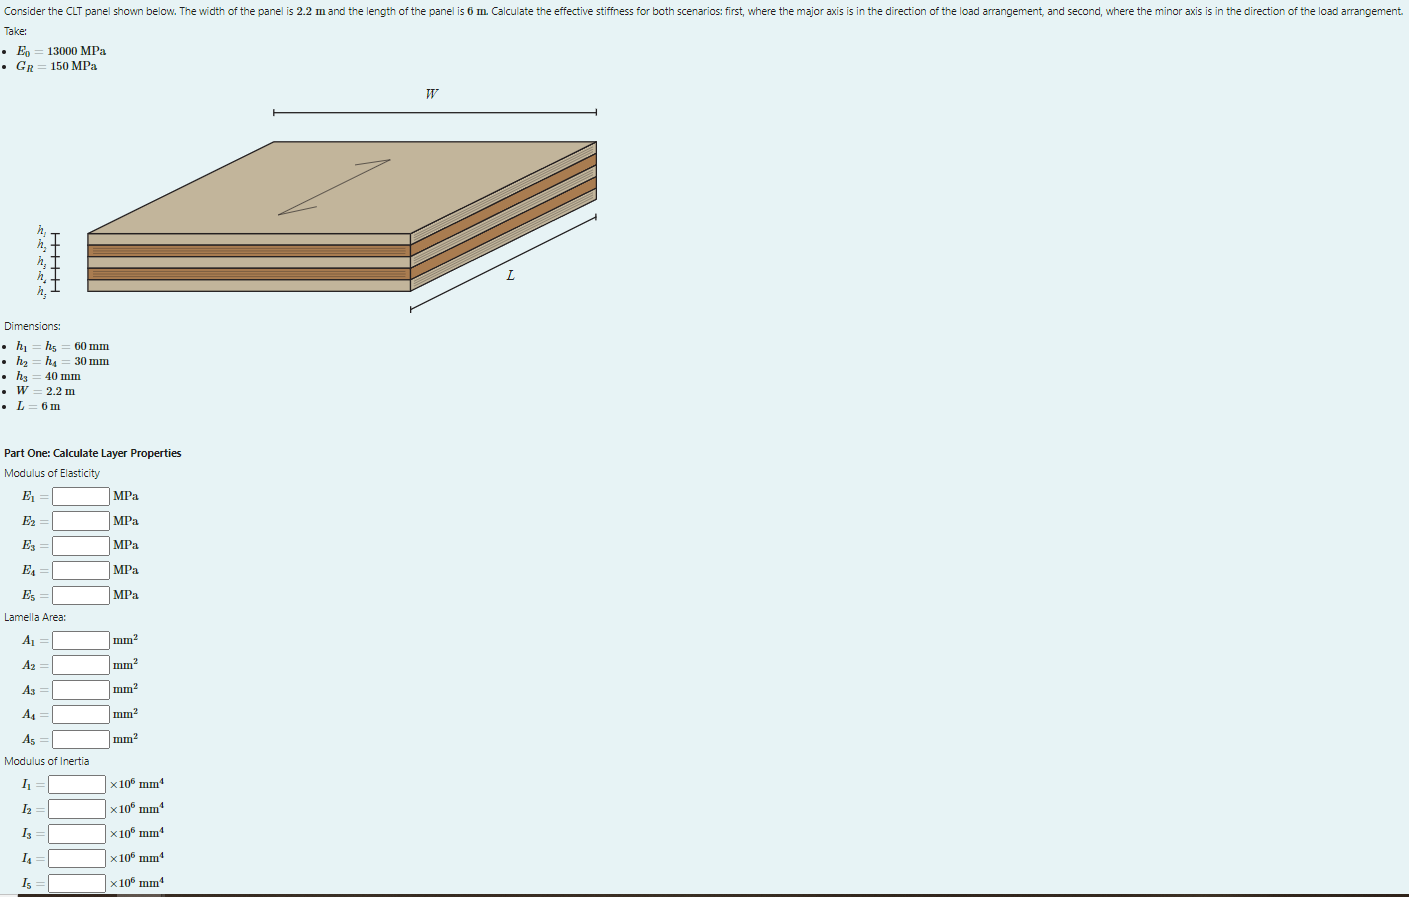Viewport: 1409px width, 897px height.
Task: Click the E₁ modulus of elasticity input field
Action: [x=81, y=496]
